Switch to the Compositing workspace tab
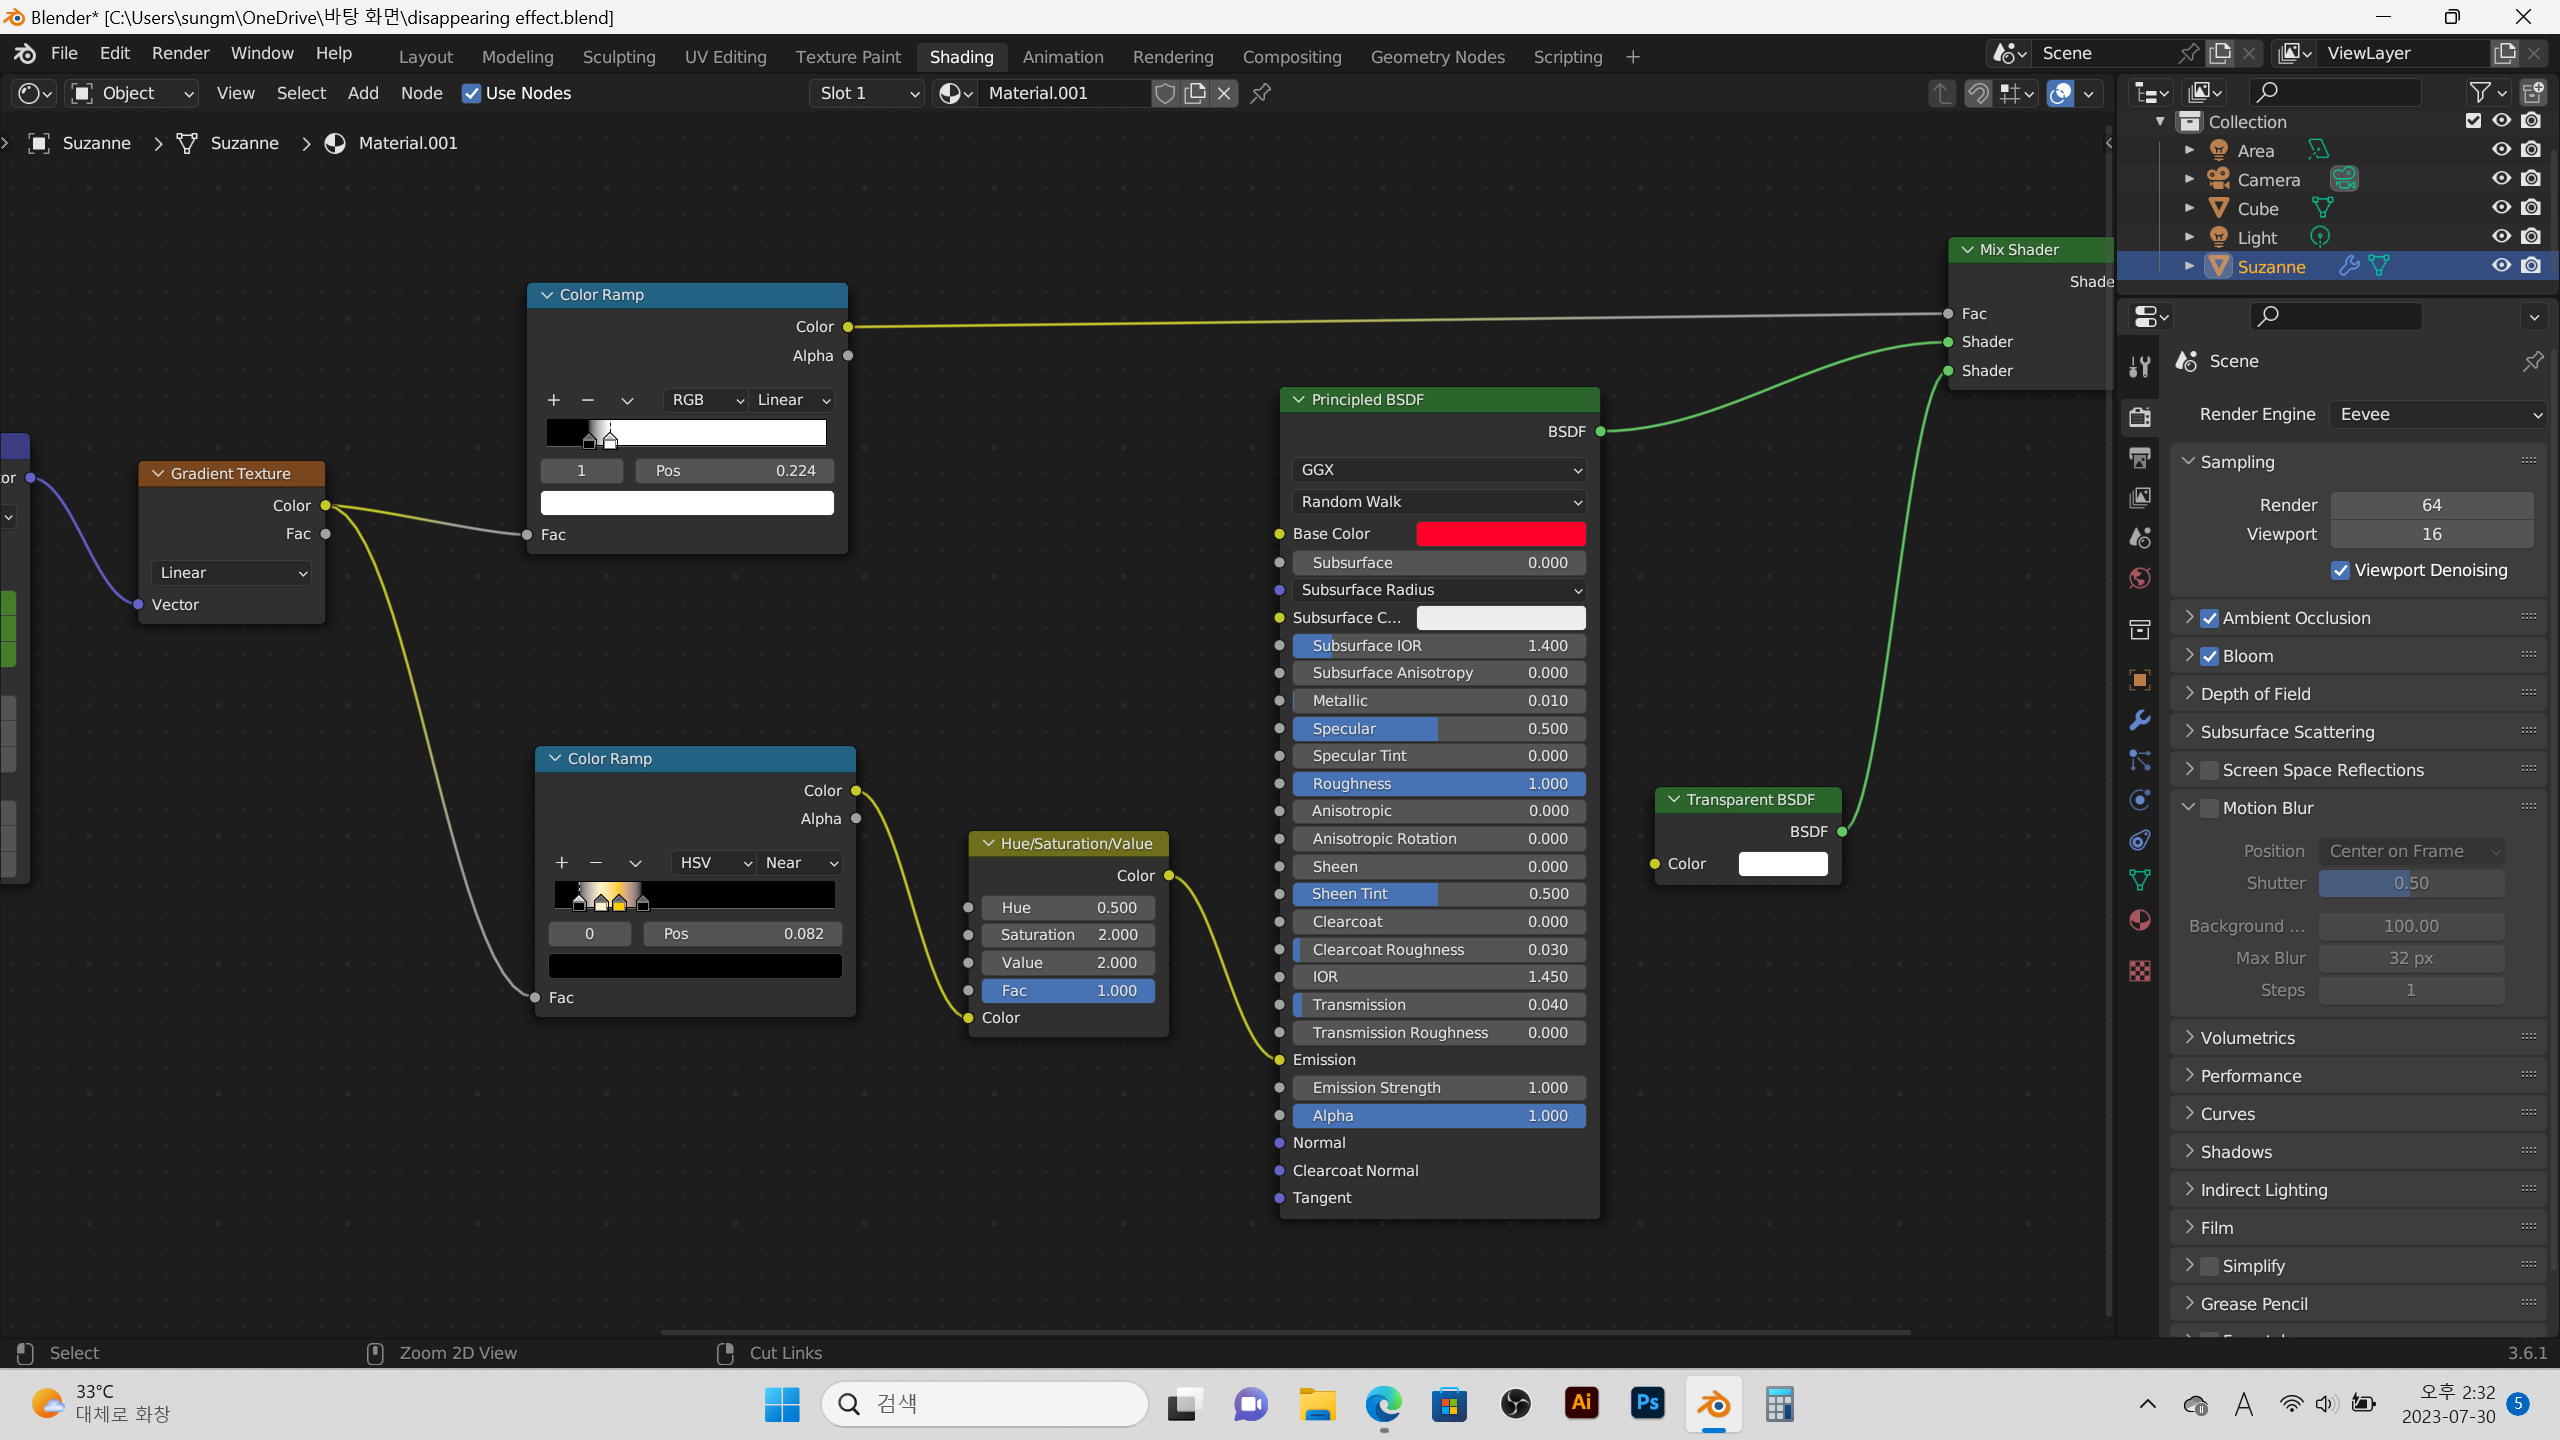Viewport: 2560px width, 1440px height. pyautogui.click(x=1291, y=57)
